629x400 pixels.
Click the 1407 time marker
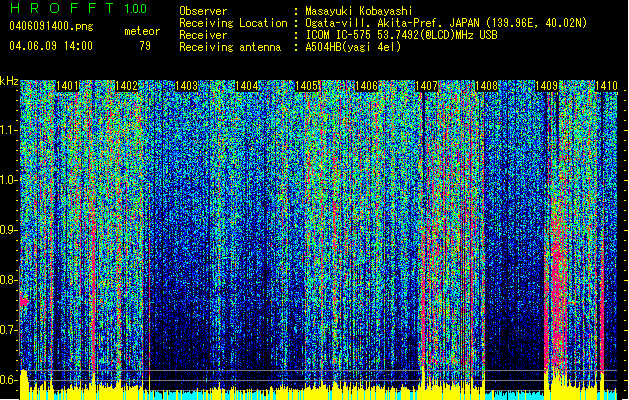(426, 86)
